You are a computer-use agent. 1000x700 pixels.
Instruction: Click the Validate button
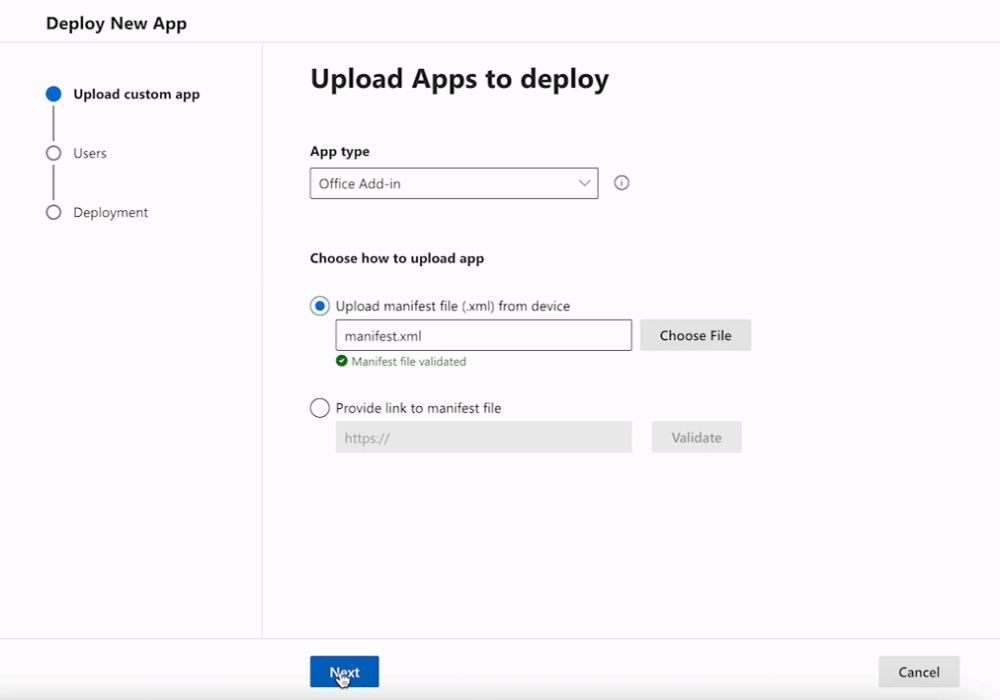696,437
